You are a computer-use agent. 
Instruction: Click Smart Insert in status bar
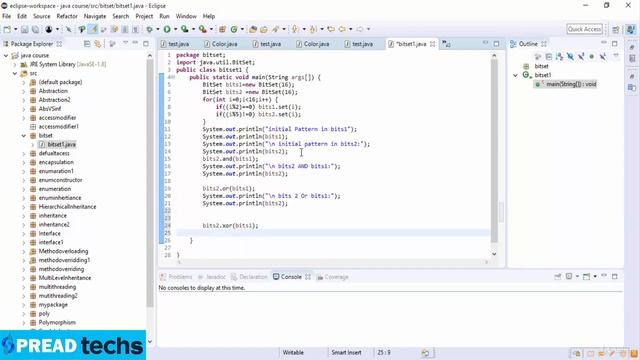coord(346,352)
